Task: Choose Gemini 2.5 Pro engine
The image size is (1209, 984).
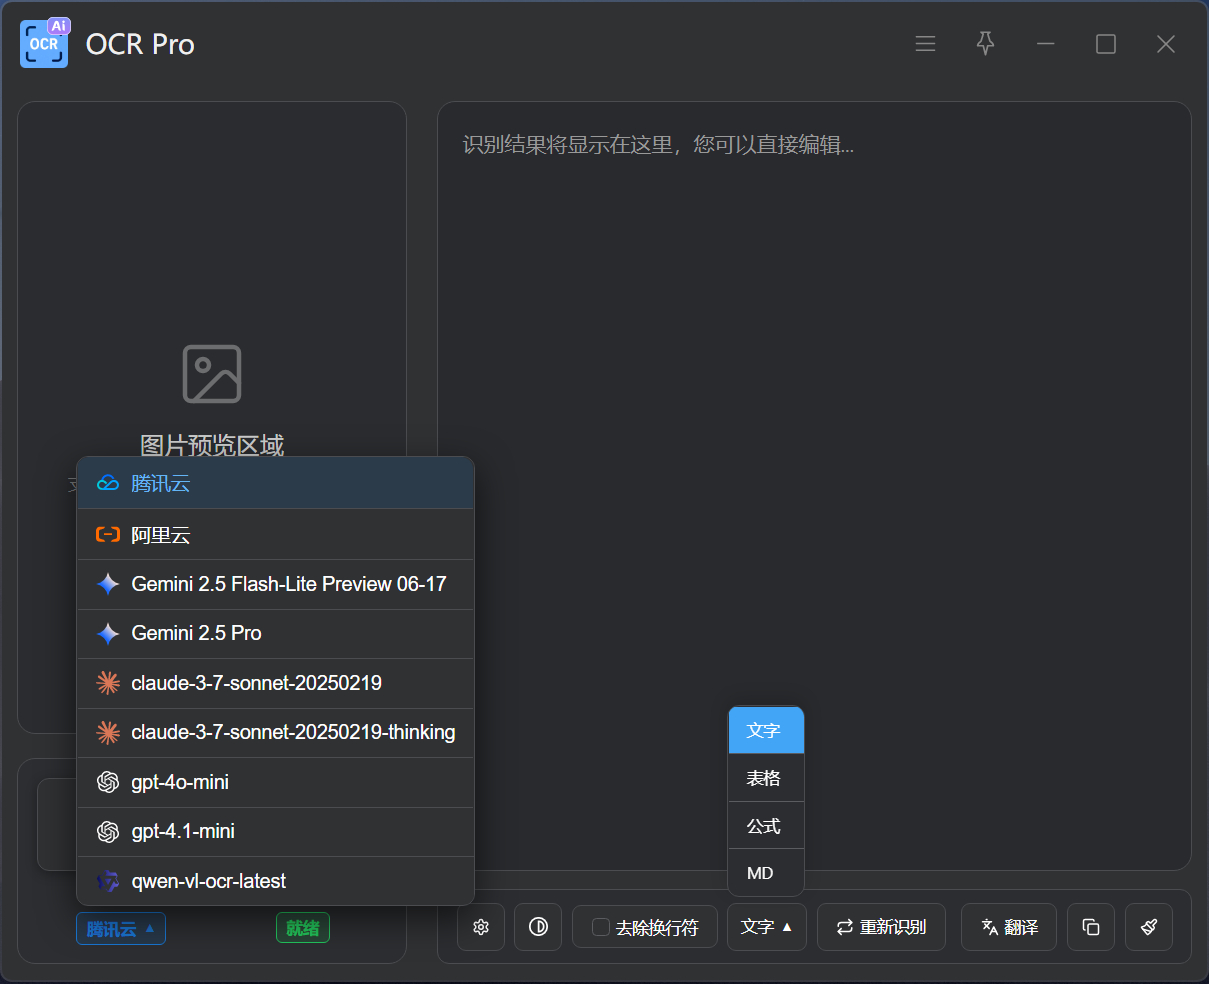Action: click(x=275, y=633)
